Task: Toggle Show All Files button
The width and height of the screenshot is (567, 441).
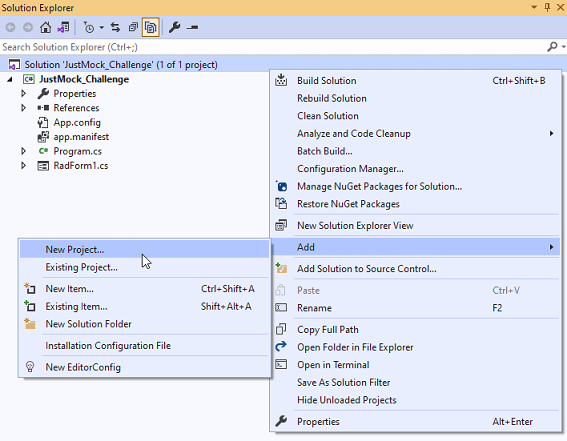Action: click(150, 27)
